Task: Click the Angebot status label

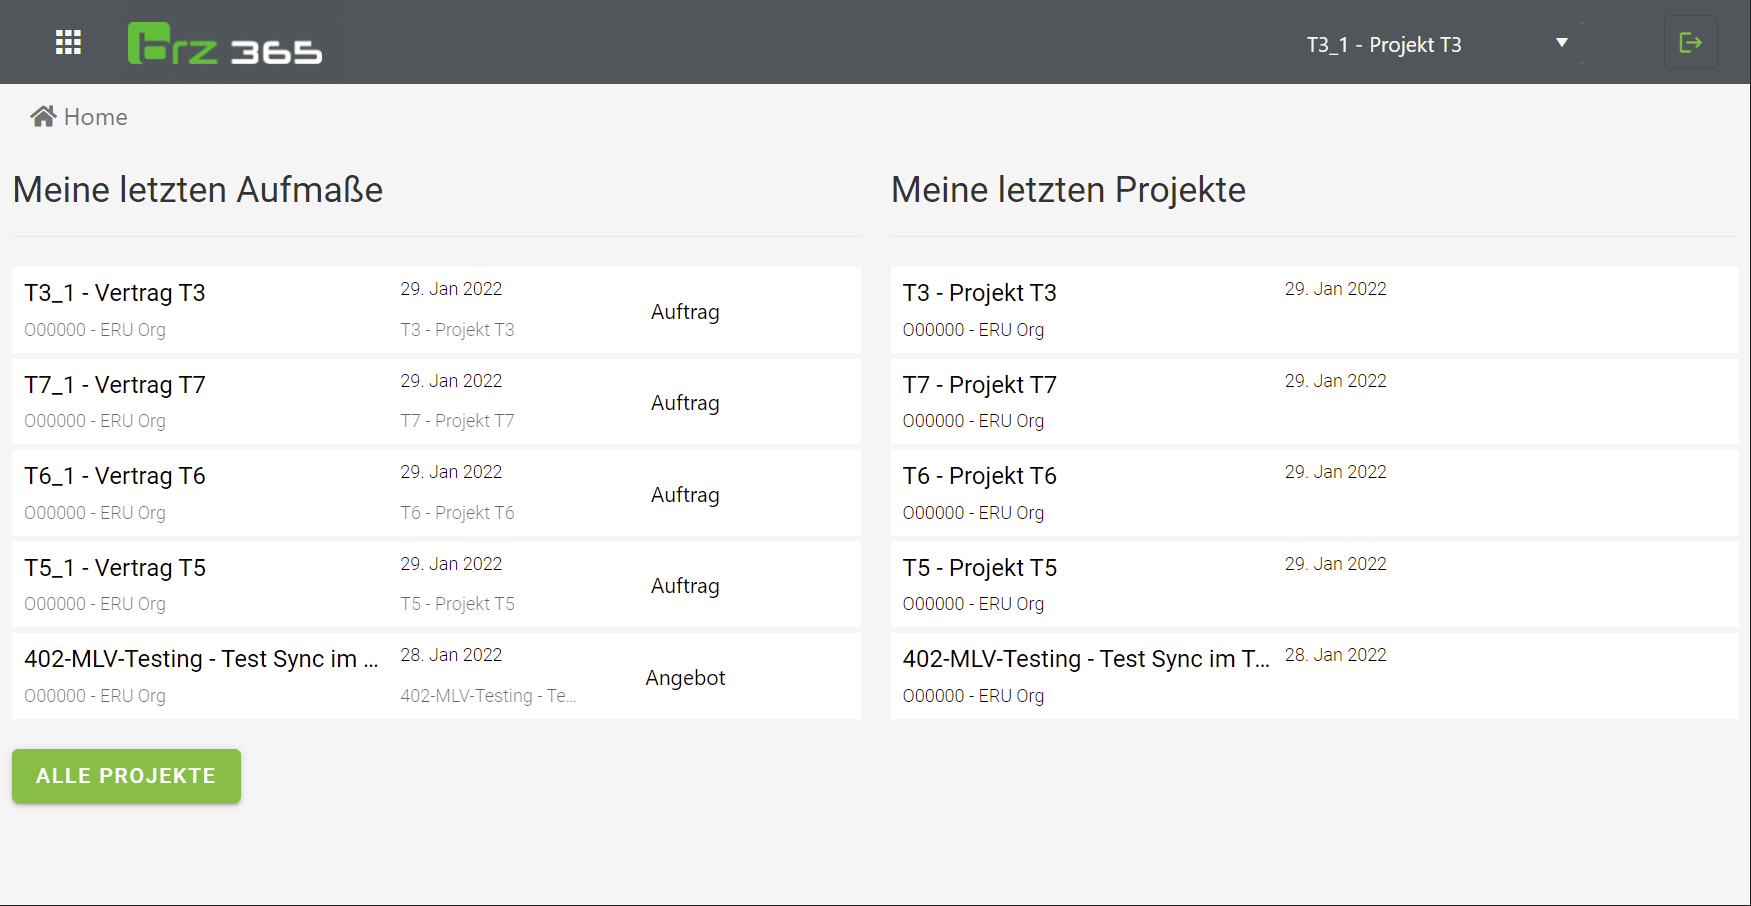Action: tap(685, 678)
